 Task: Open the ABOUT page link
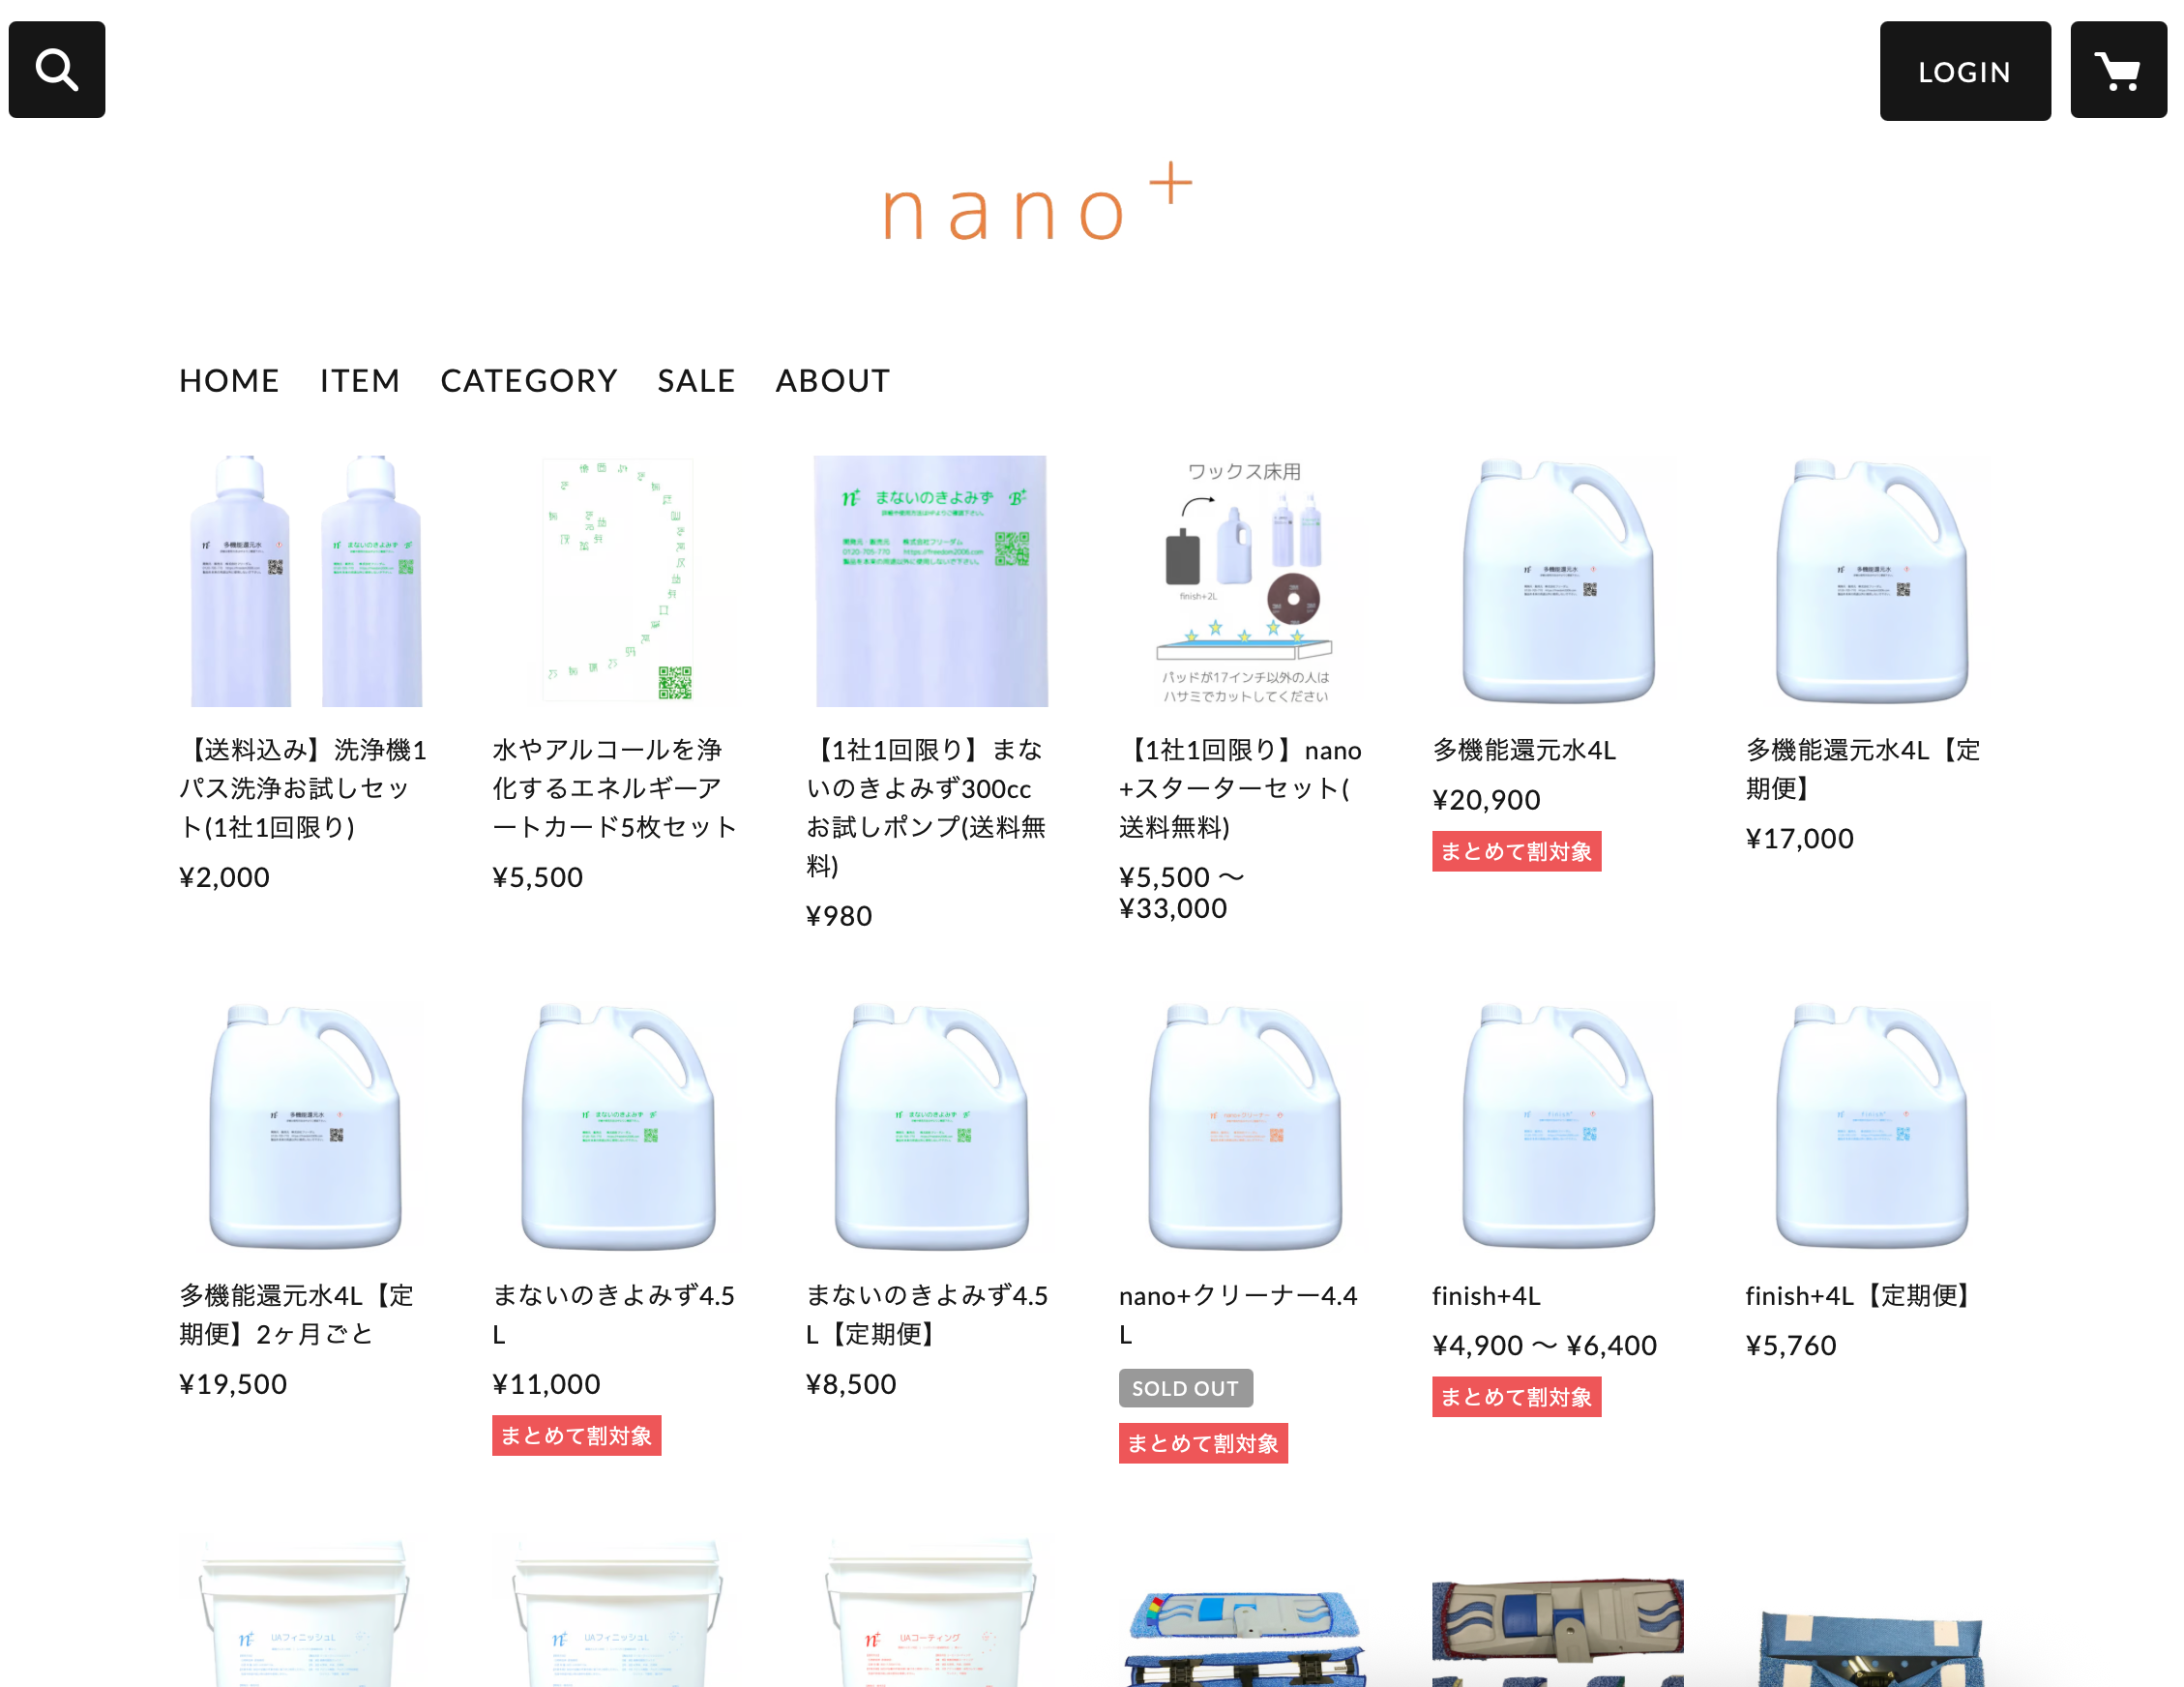(x=832, y=380)
